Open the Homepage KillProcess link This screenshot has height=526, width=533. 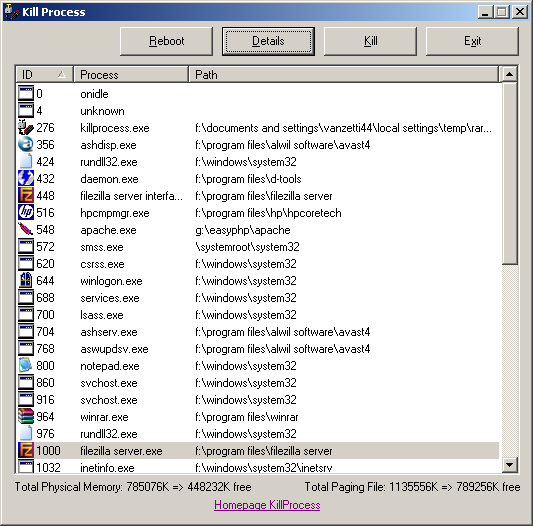coord(267,505)
